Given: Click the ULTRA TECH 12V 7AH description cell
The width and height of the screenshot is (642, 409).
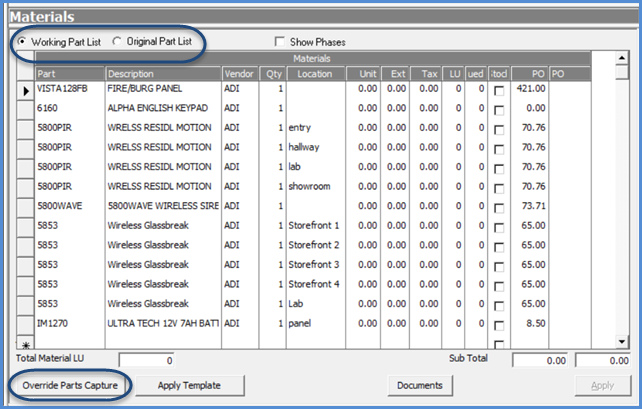Looking at the screenshot, I should click(x=163, y=323).
